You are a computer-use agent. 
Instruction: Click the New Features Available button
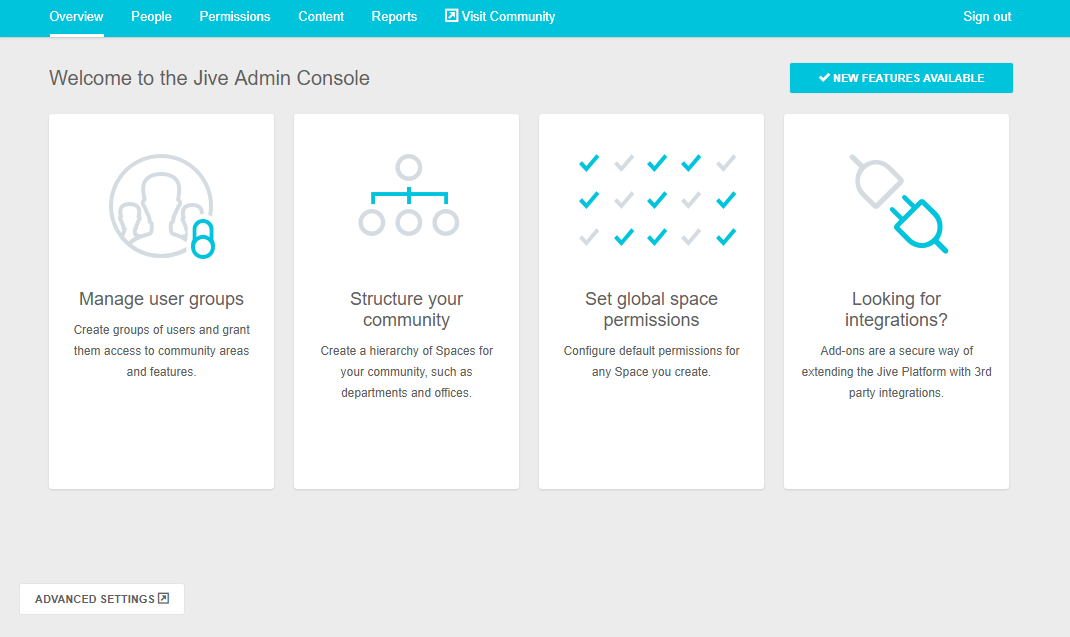click(901, 78)
